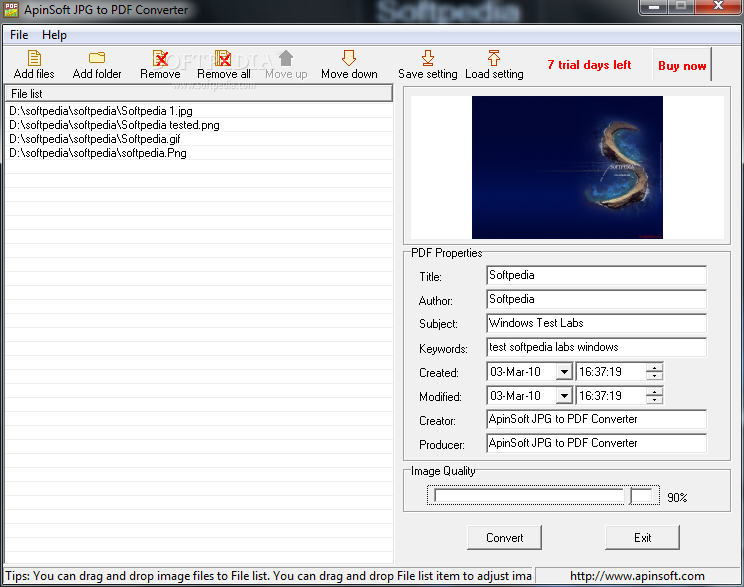Expand the Modified date dropdown
This screenshot has height=587, width=744.
pos(564,395)
